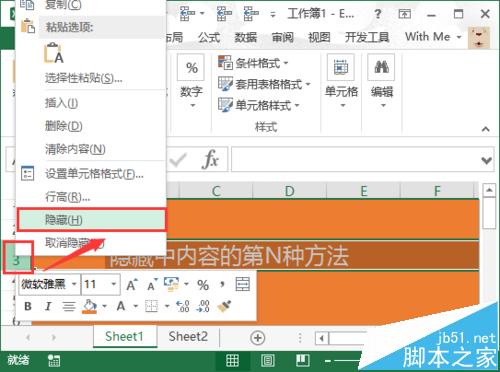Toggle italic in the mini toolbar
The image size is (500, 372).
(x=48, y=306)
